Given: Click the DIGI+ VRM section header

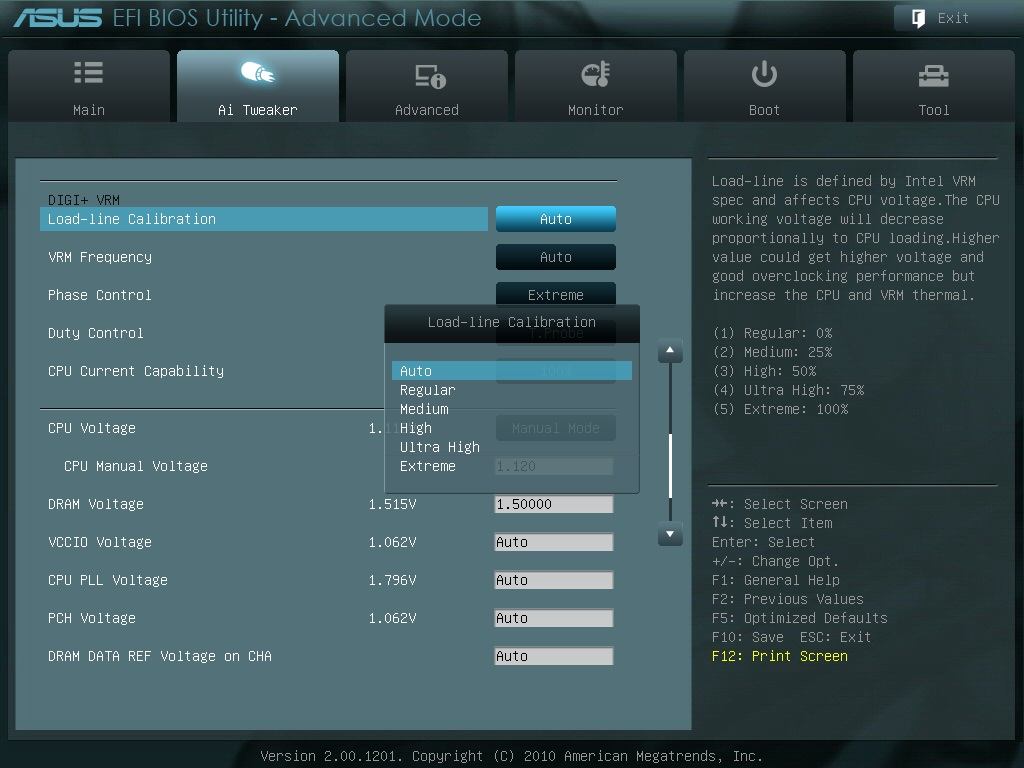Looking at the screenshot, I should pos(84,200).
